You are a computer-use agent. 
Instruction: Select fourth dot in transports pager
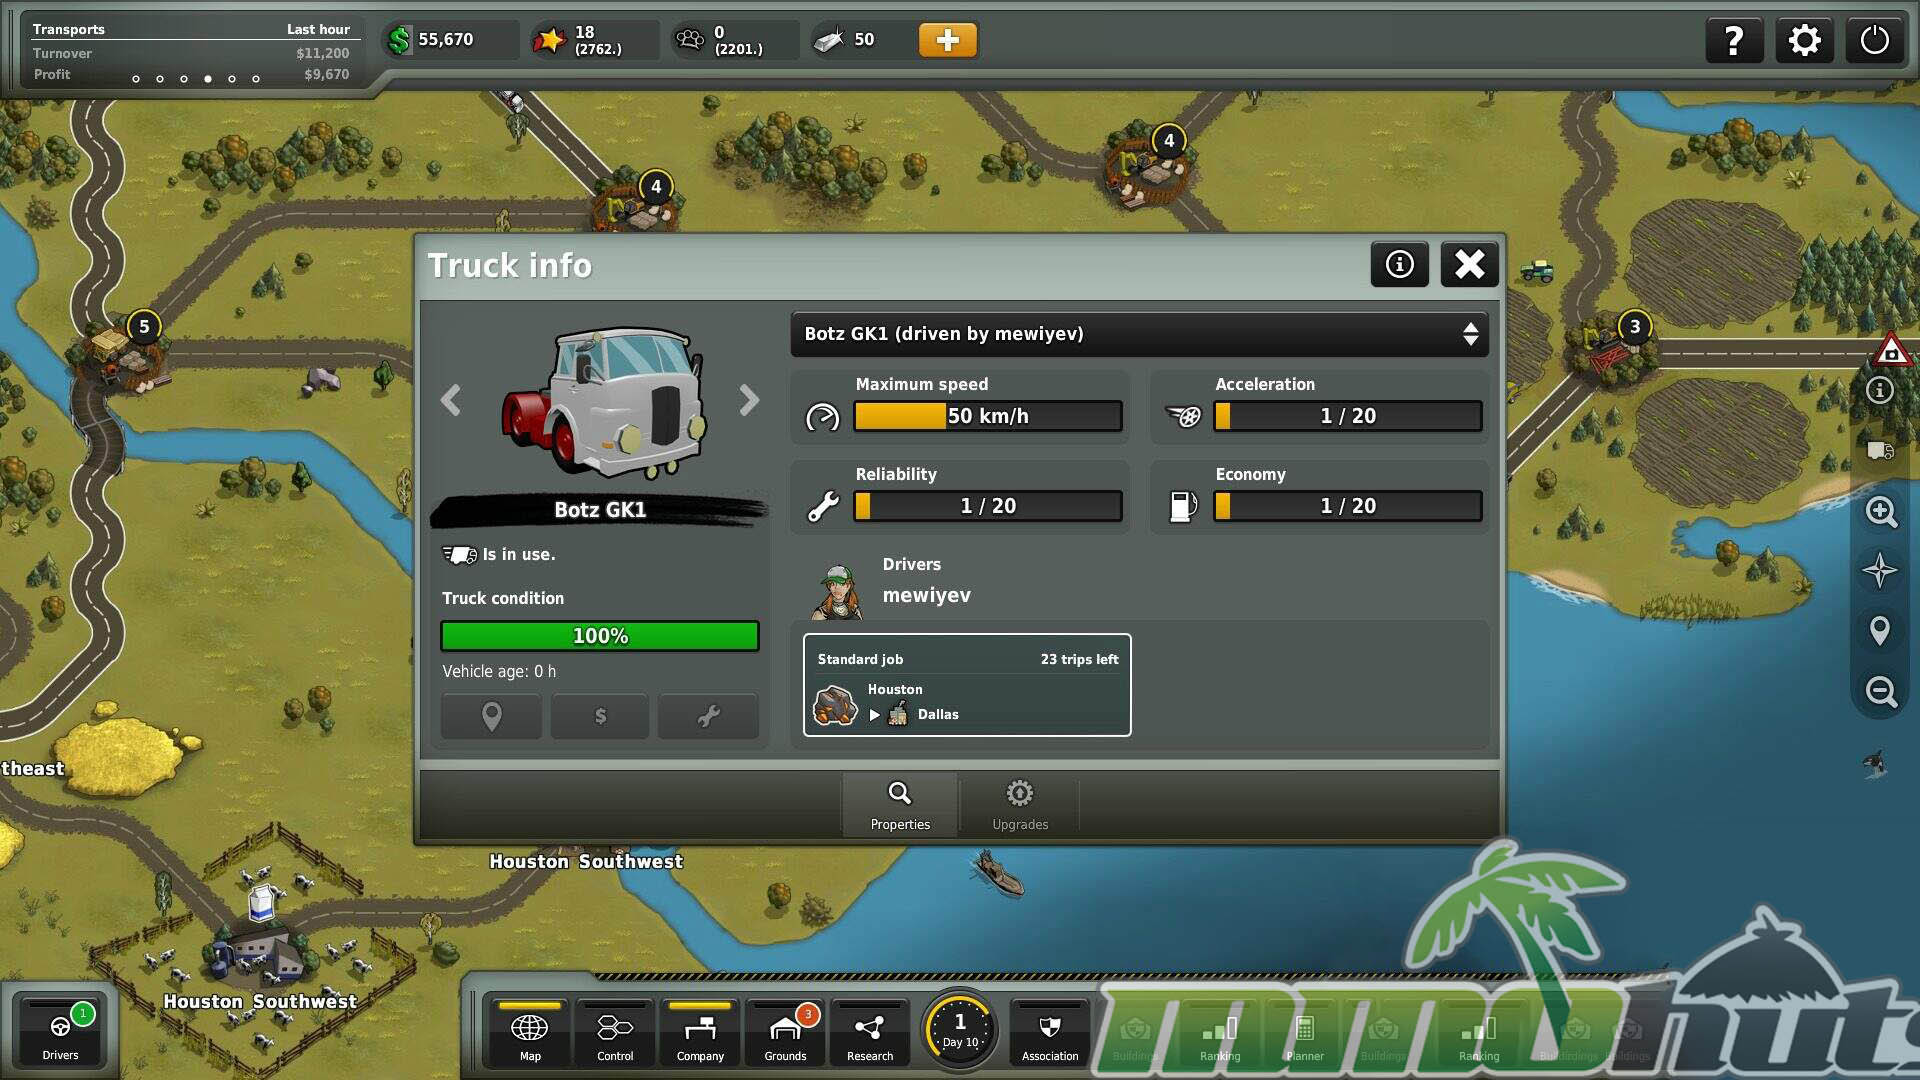click(x=208, y=79)
